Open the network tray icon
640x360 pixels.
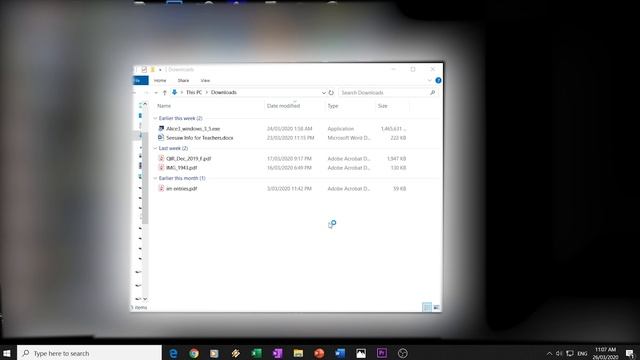click(x=570, y=353)
